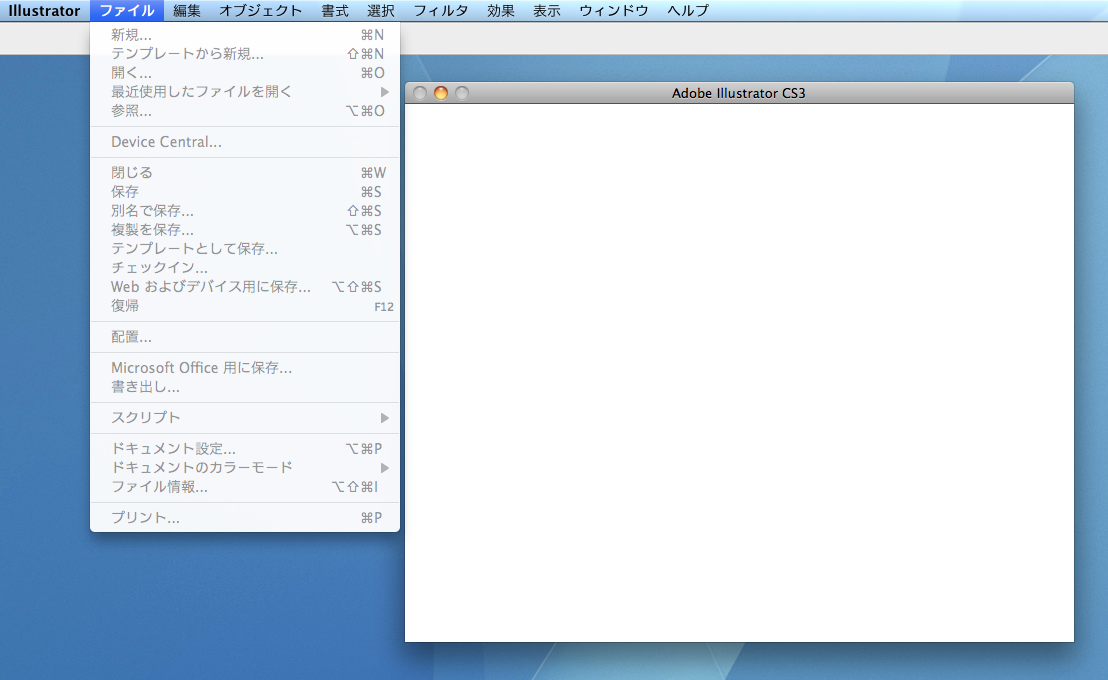Select テンプレートから新規... menu entry

pos(244,54)
